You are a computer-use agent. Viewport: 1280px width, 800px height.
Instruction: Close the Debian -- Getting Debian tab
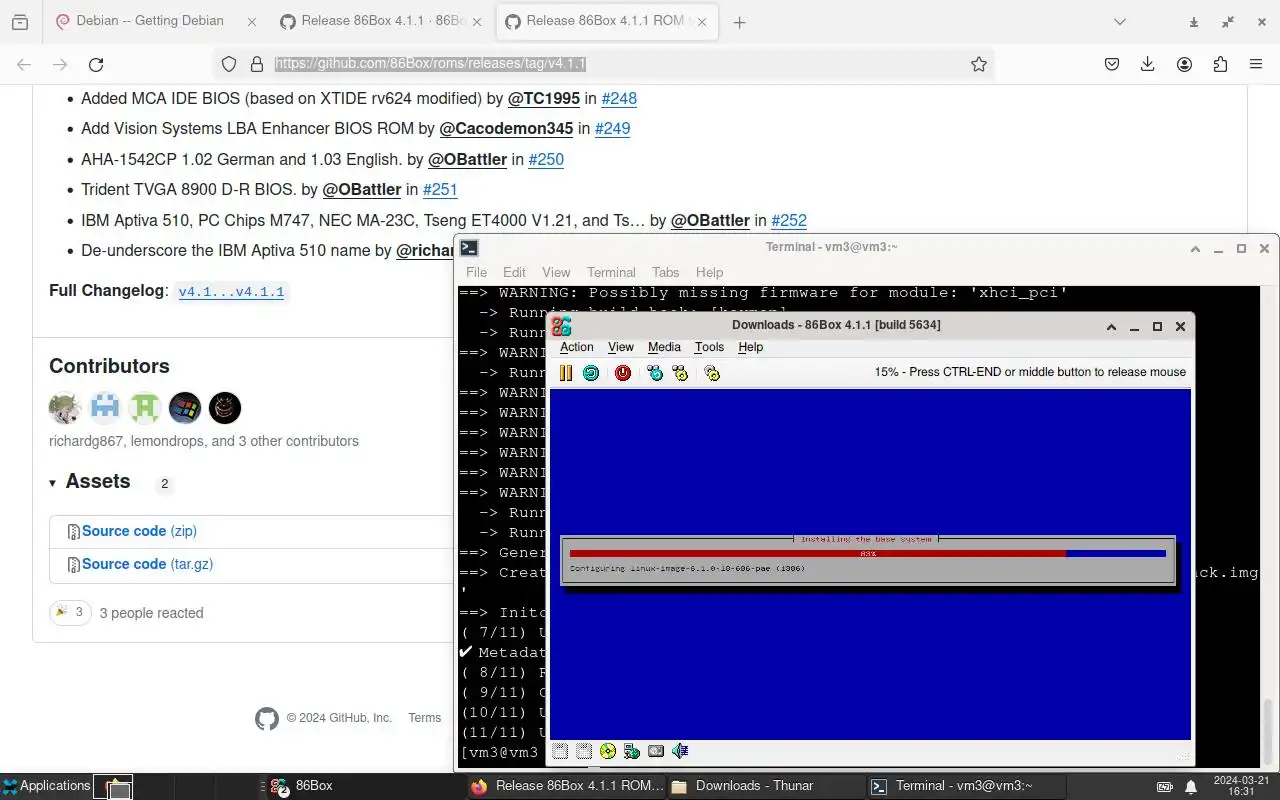[251, 22]
